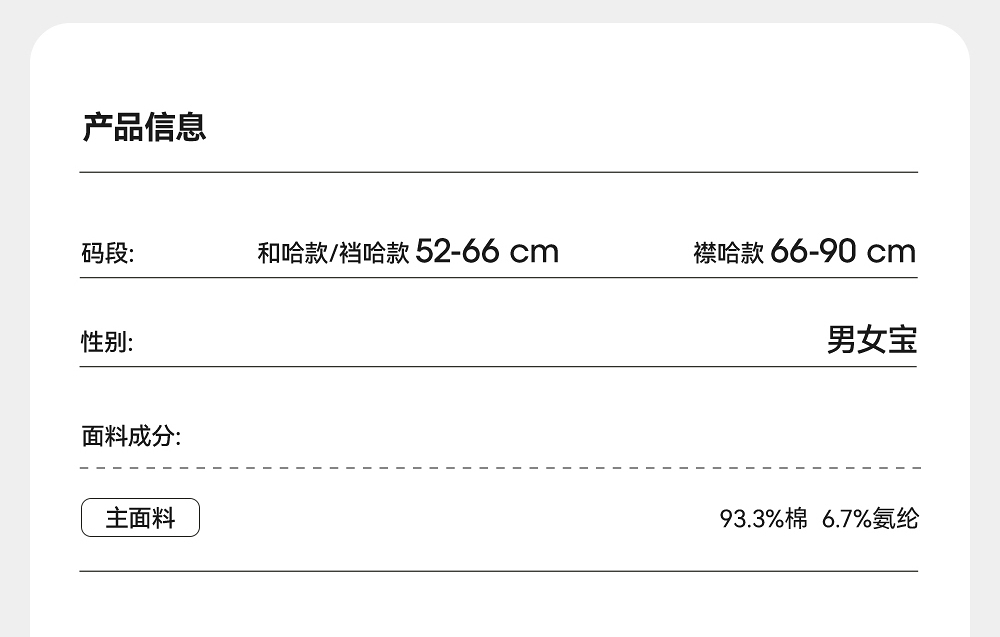This screenshot has height=637, width=1000.
Task: Click the 6.7%氨纶 composition text
Action: [x=869, y=519]
